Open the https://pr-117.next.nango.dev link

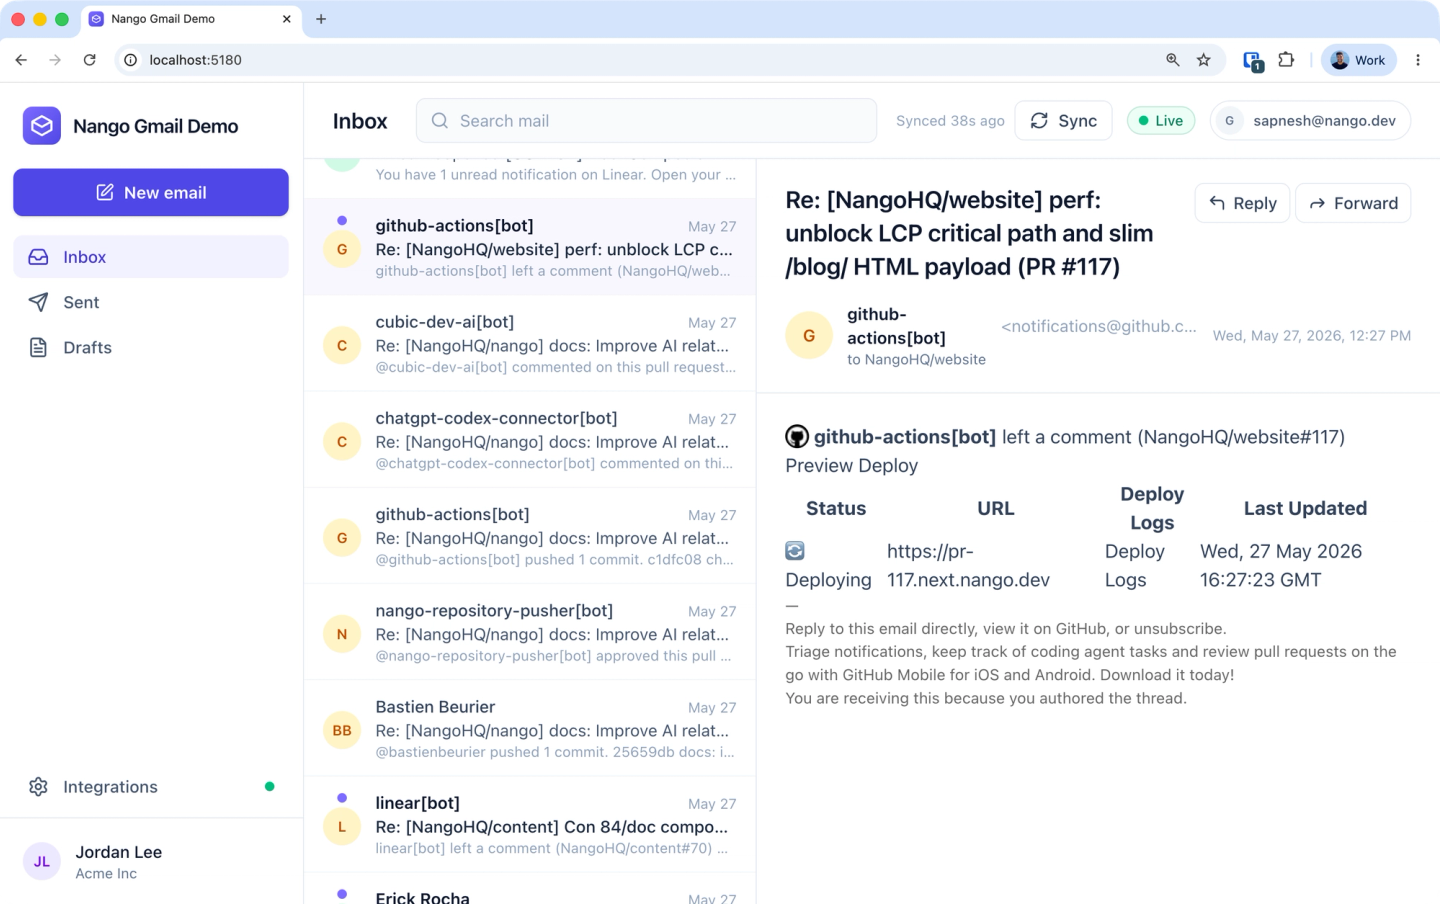click(x=968, y=565)
